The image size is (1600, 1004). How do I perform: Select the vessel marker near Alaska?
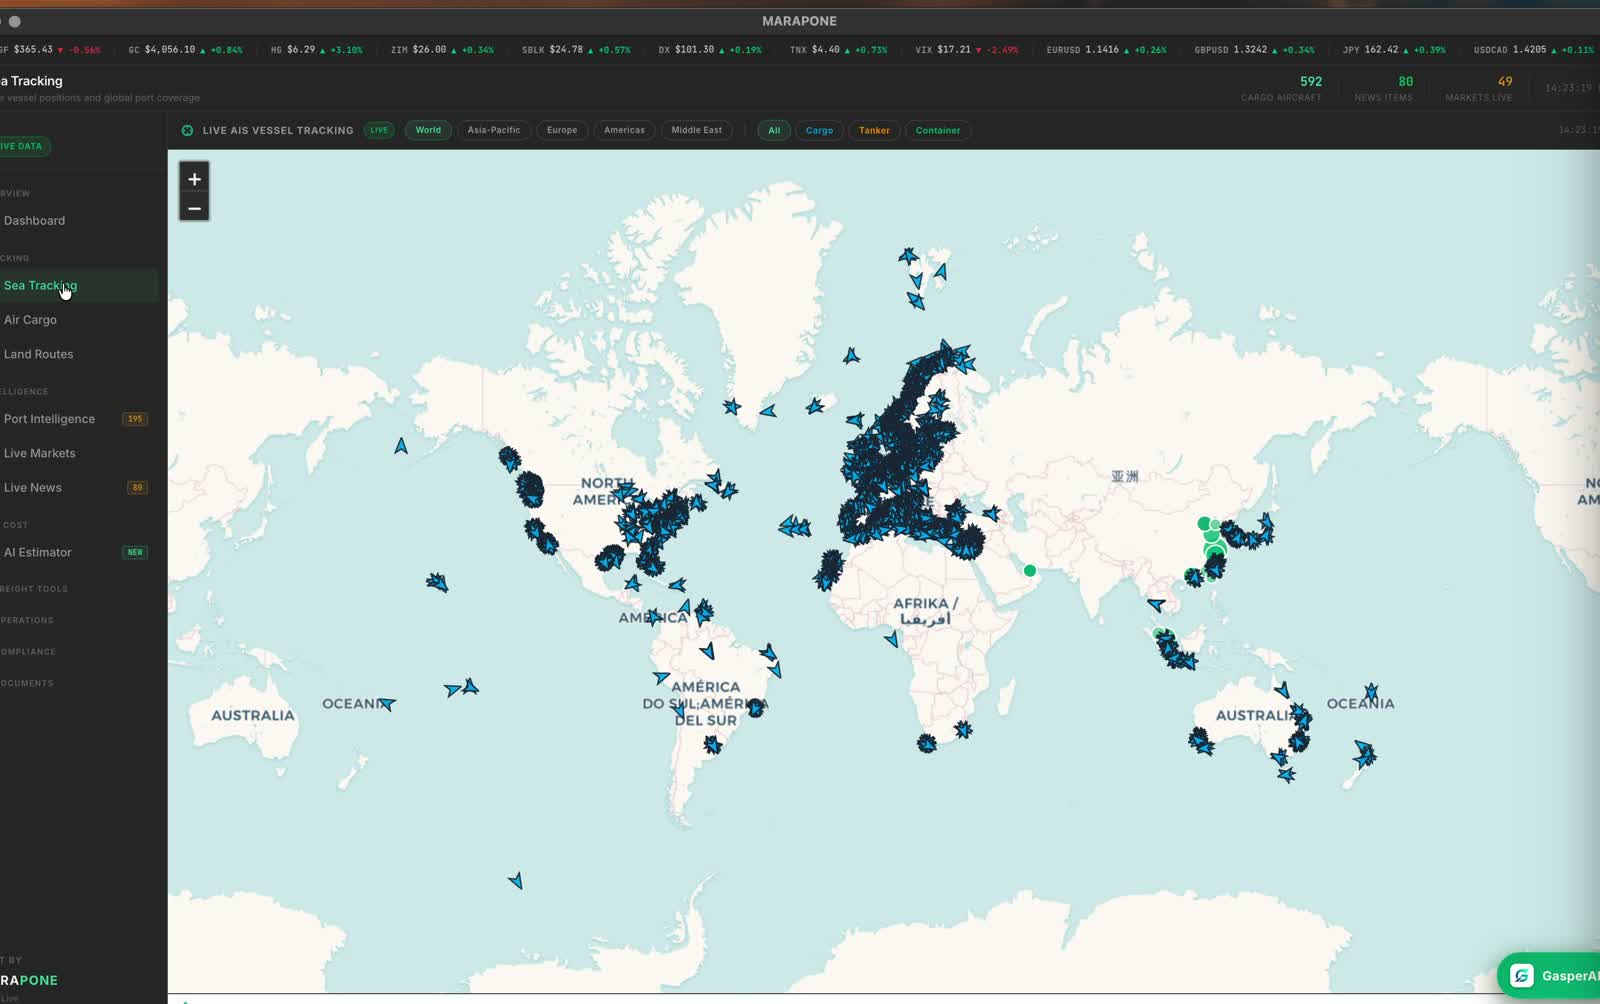[401, 446]
